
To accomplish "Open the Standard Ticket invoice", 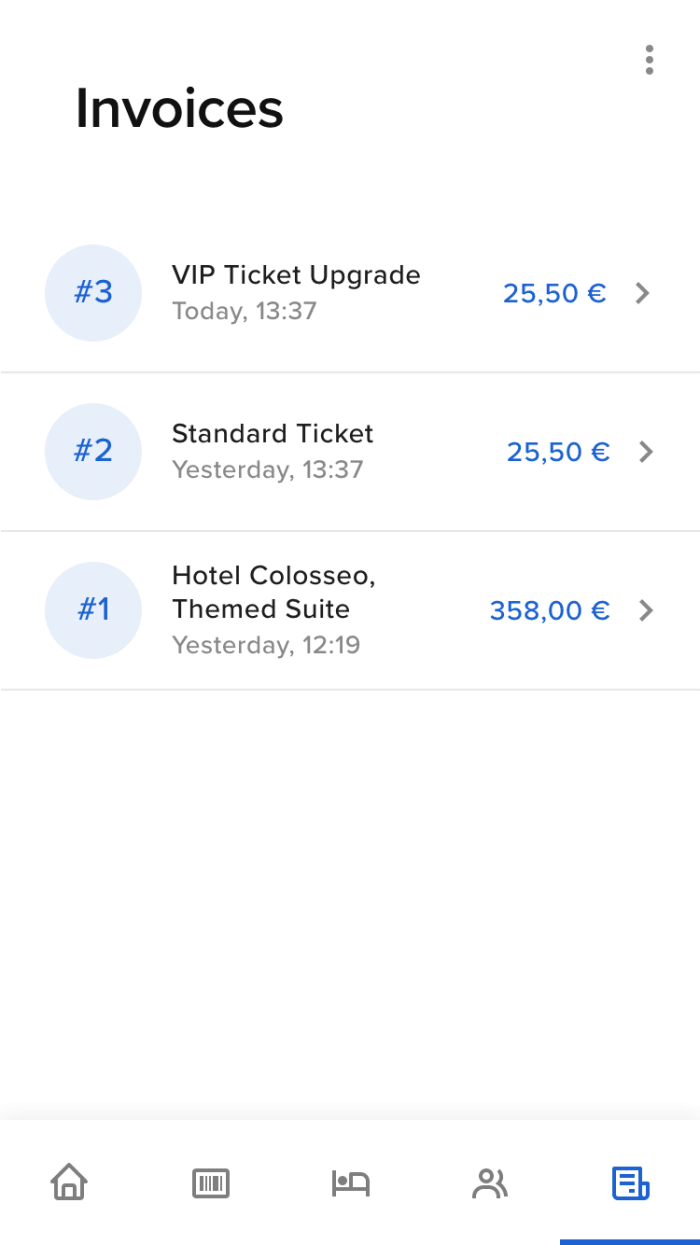I will pyautogui.click(x=272, y=434).
